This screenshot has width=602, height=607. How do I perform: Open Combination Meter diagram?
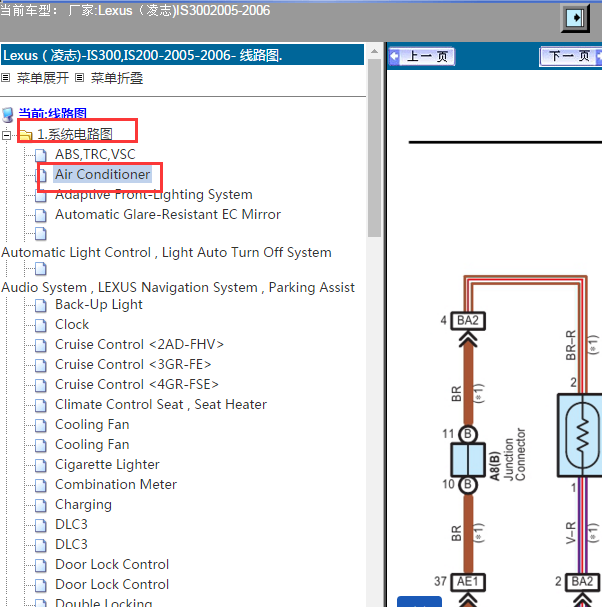[x=116, y=484]
